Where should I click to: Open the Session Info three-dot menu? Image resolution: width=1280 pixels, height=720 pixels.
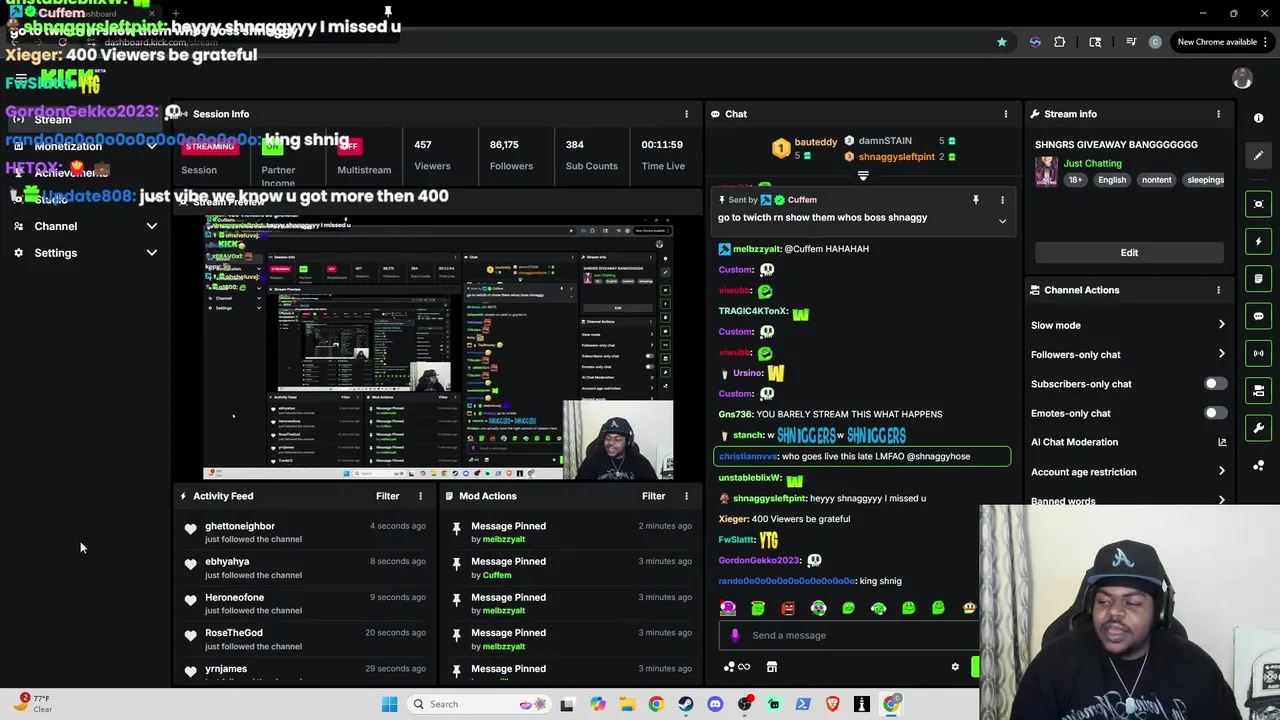686,114
